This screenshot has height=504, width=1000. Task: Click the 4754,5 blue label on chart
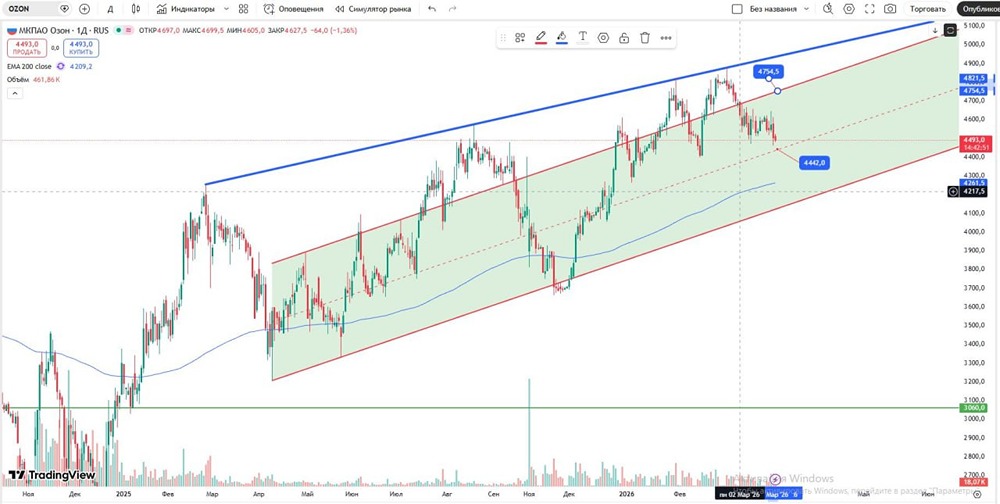click(768, 71)
